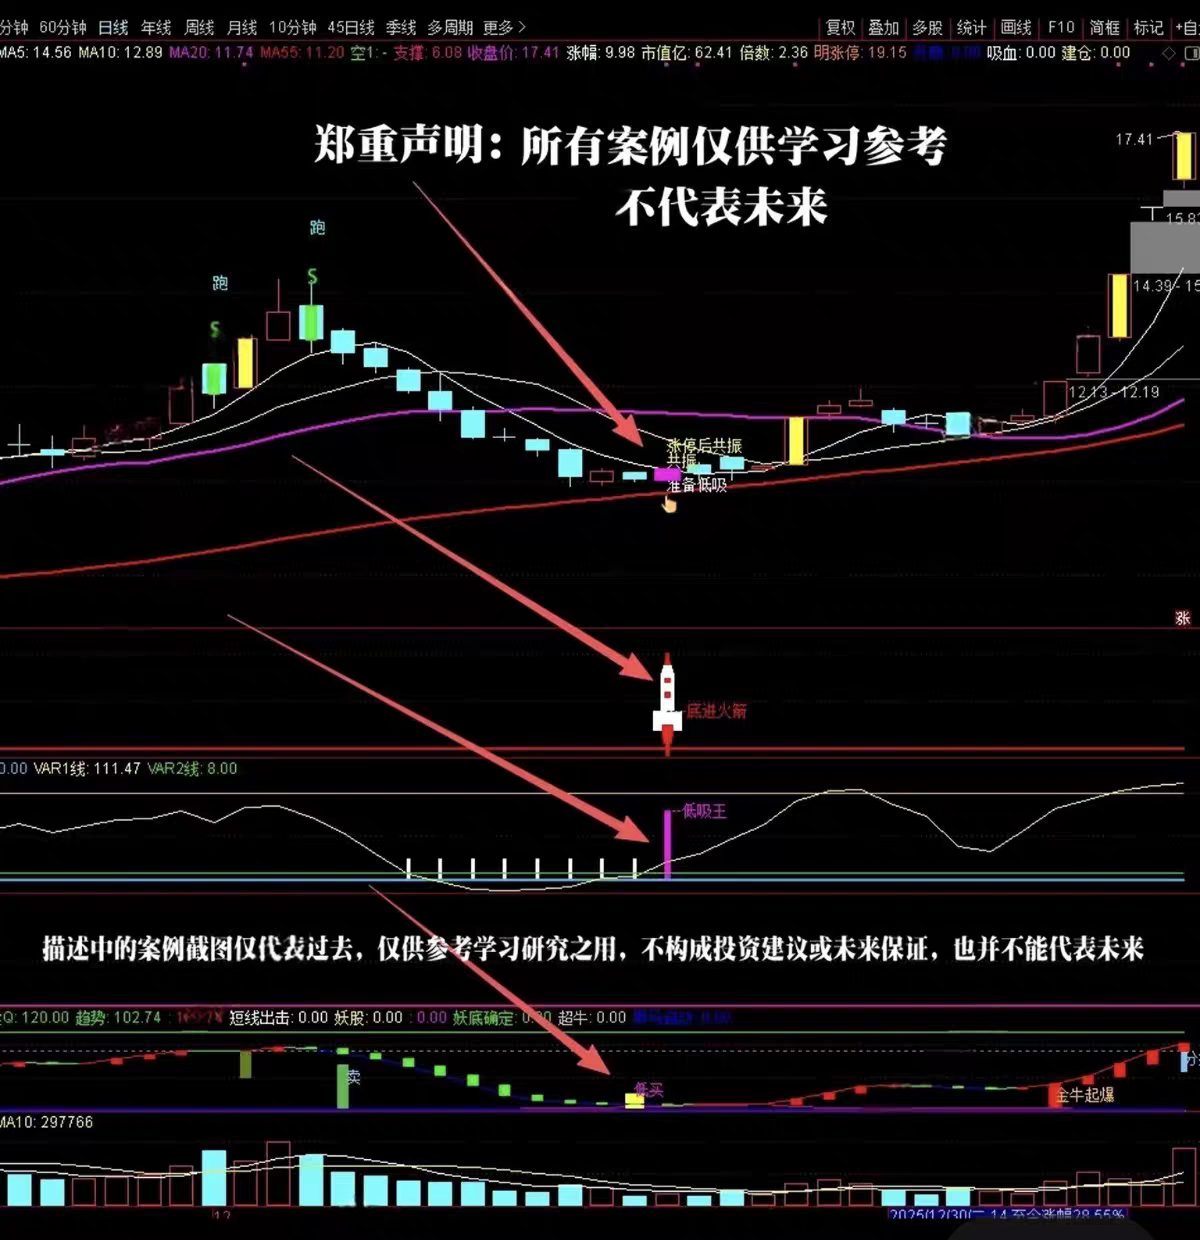
Task: Click the 金牛起爆 signal label
Action: point(1084,1095)
